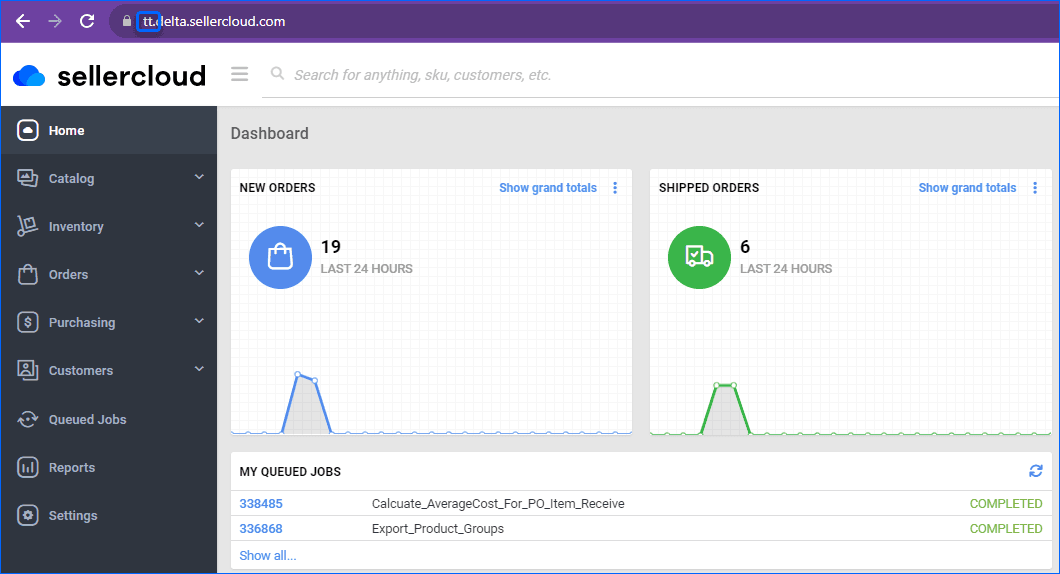Open the Queued Jobs menu item

point(109,419)
